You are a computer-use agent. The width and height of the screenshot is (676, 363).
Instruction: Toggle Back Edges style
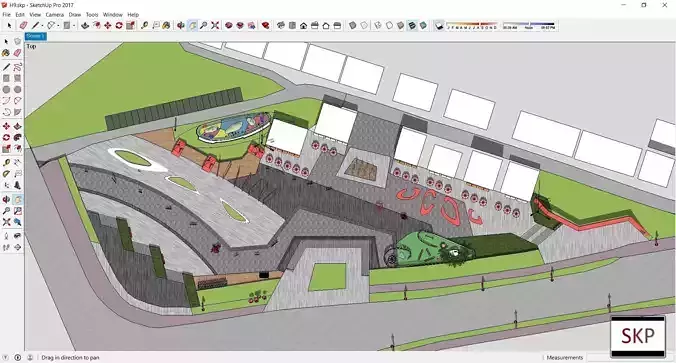coord(364,25)
